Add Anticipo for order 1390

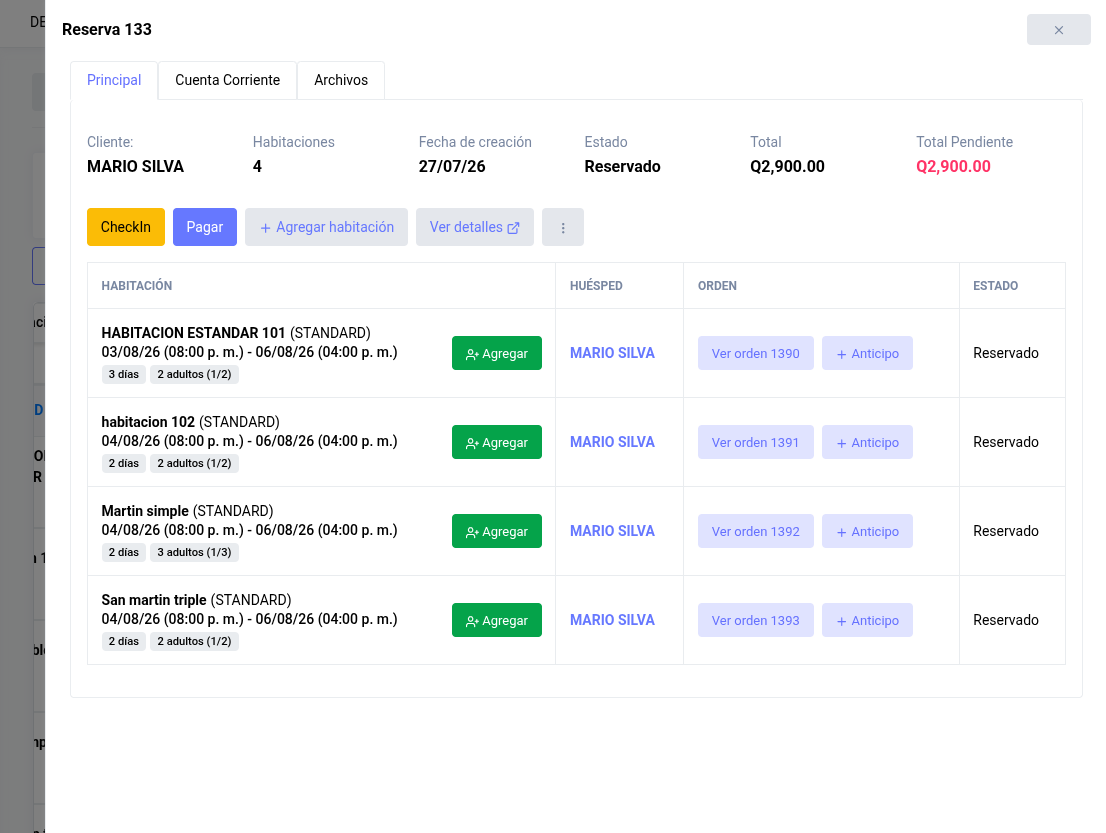(x=867, y=353)
